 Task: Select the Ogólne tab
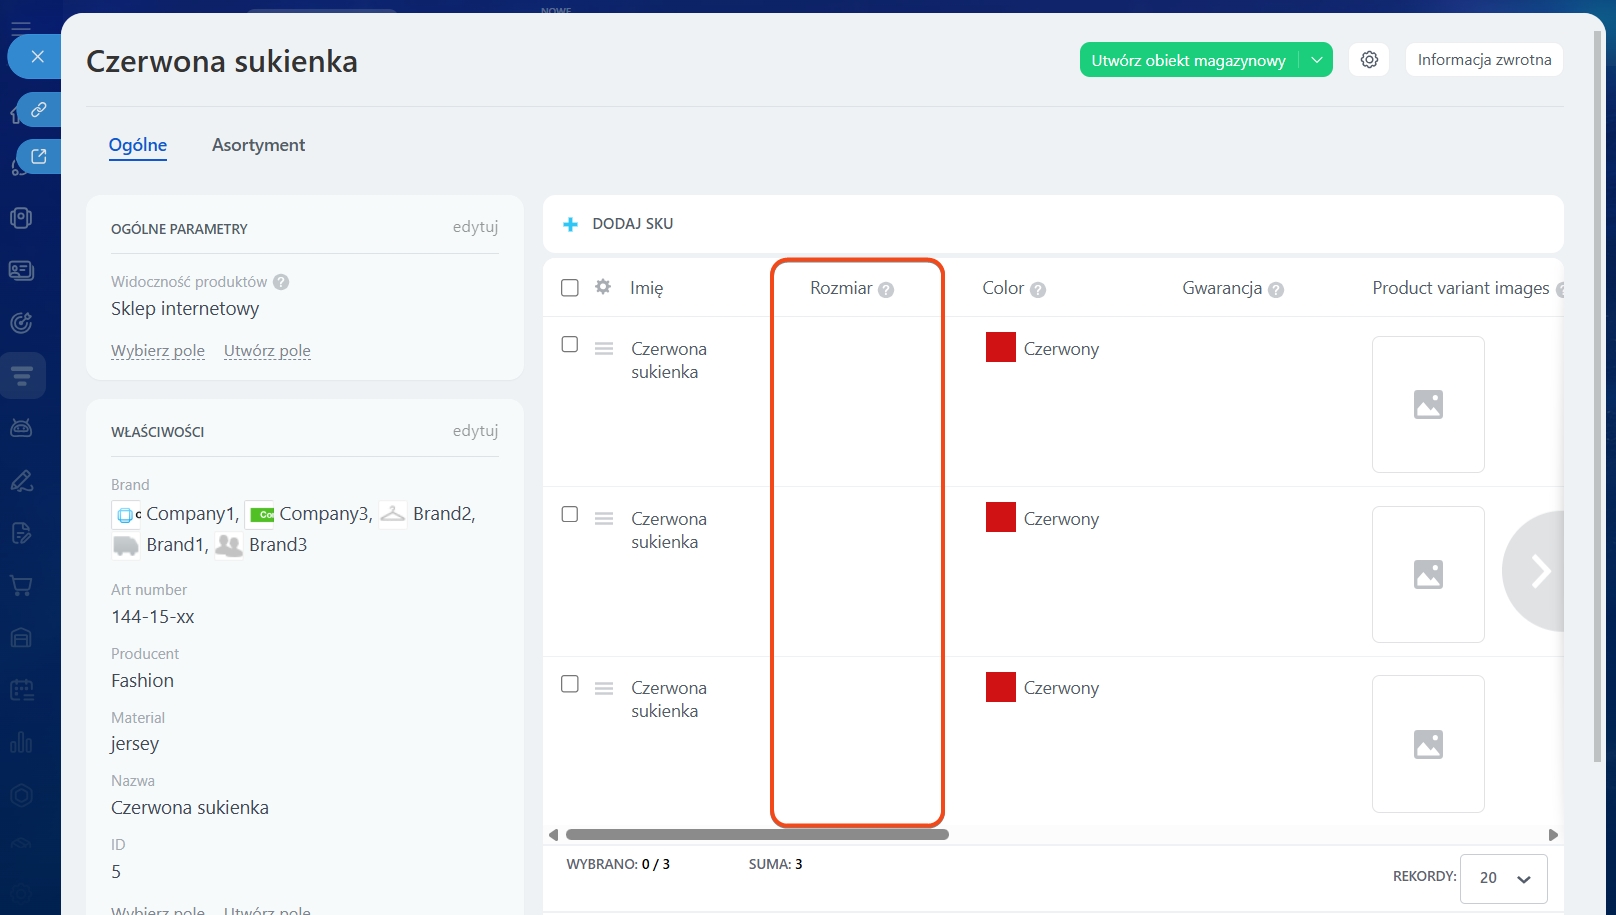point(138,145)
